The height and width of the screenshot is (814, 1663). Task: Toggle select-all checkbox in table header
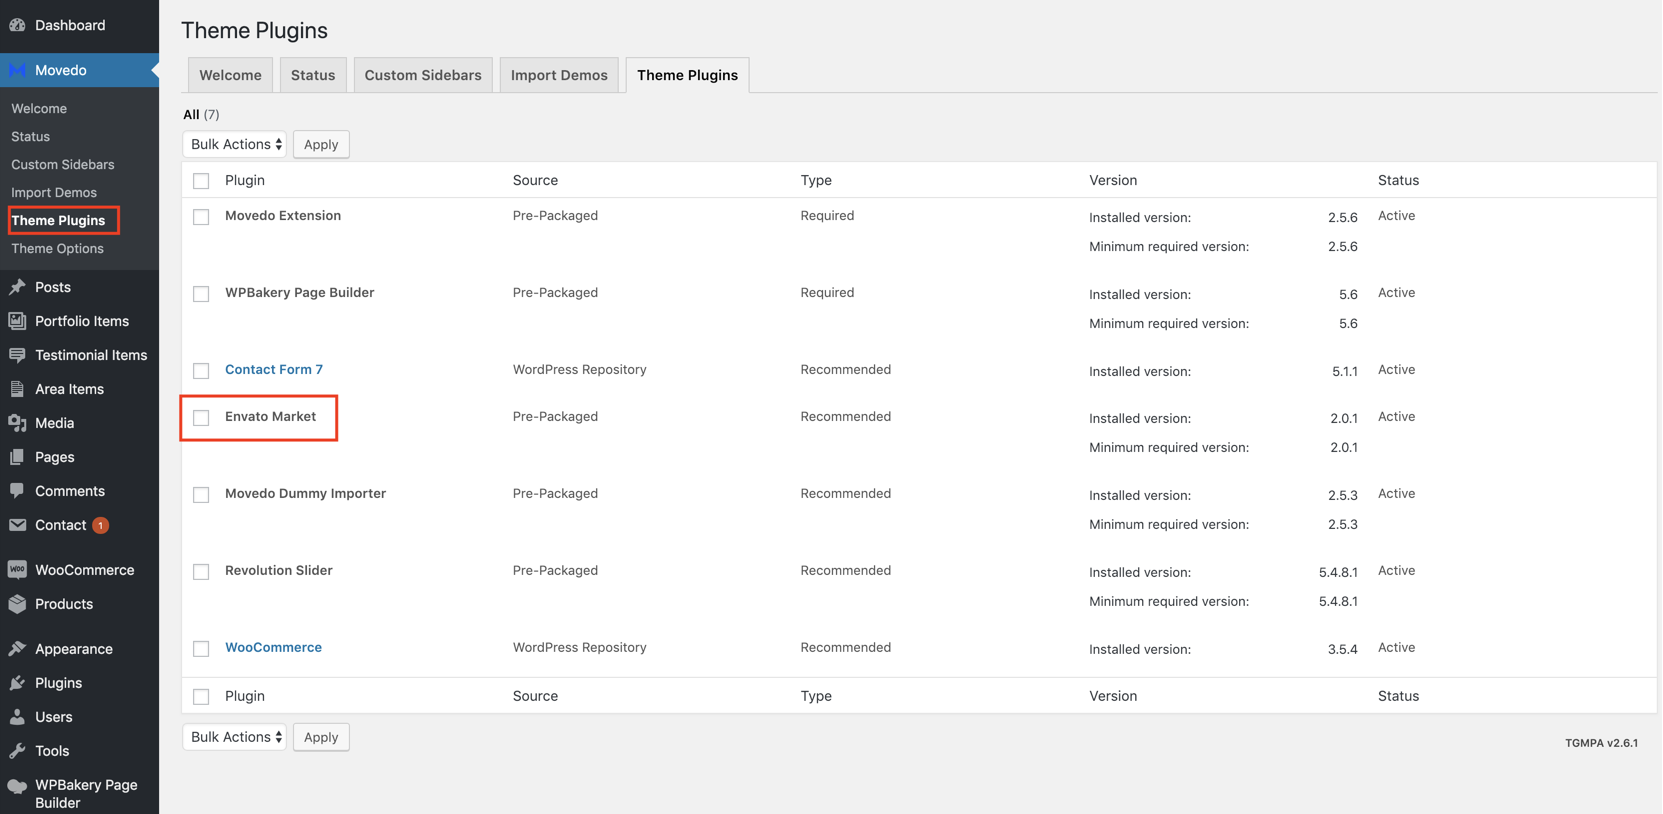[x=201, y=181]
